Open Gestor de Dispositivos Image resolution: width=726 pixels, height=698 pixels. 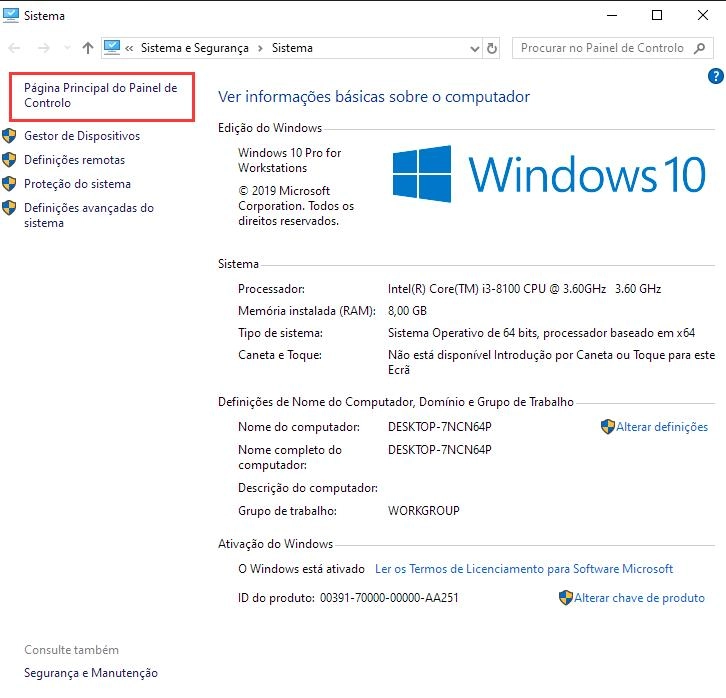pos(82,136)
